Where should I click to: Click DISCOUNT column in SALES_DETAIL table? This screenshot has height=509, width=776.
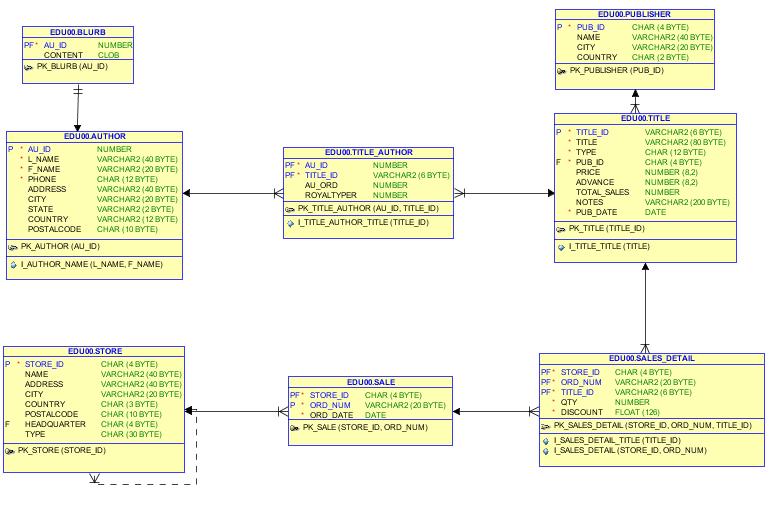(582, 412)
